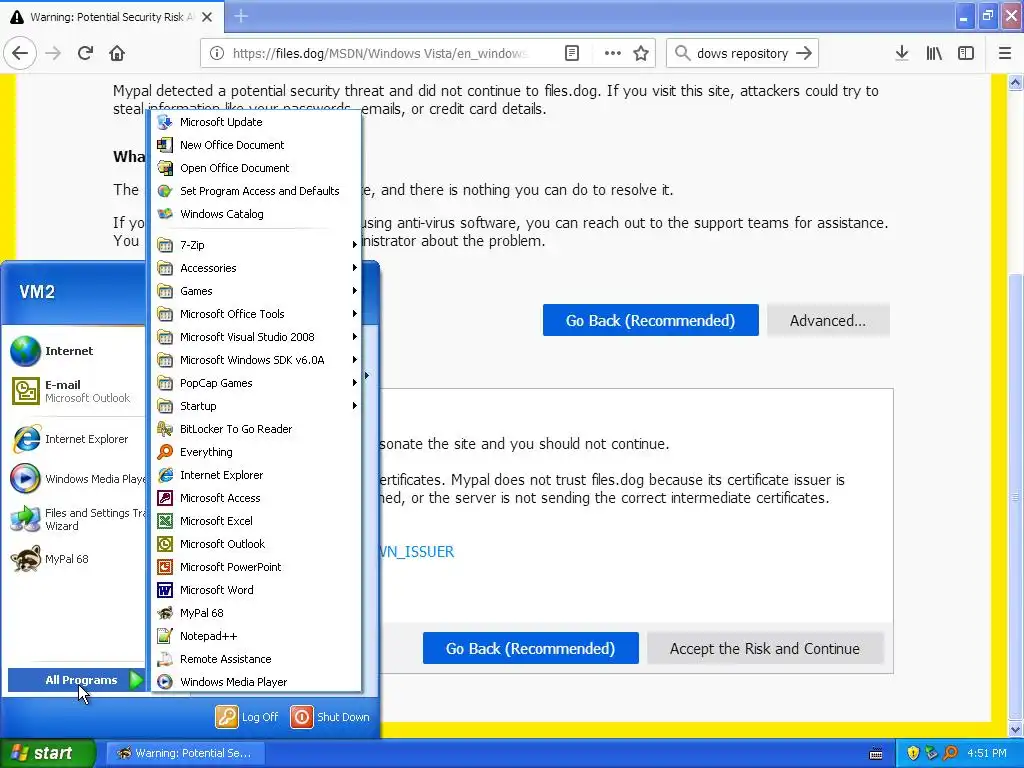This screenshot has height=768, width=1024.
Task: Open Set Program Access and Defaults
Action: [x=256, y=191]
